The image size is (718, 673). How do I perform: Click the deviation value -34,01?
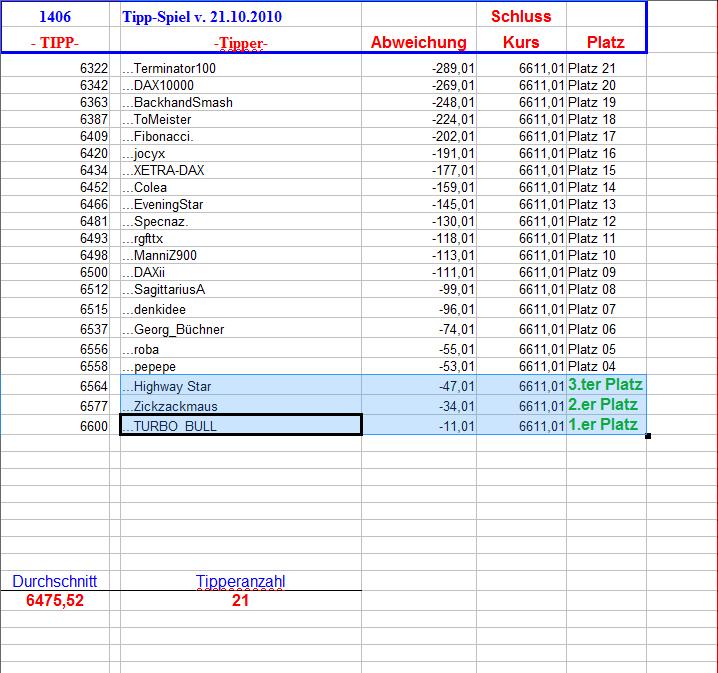coord(457,406)
